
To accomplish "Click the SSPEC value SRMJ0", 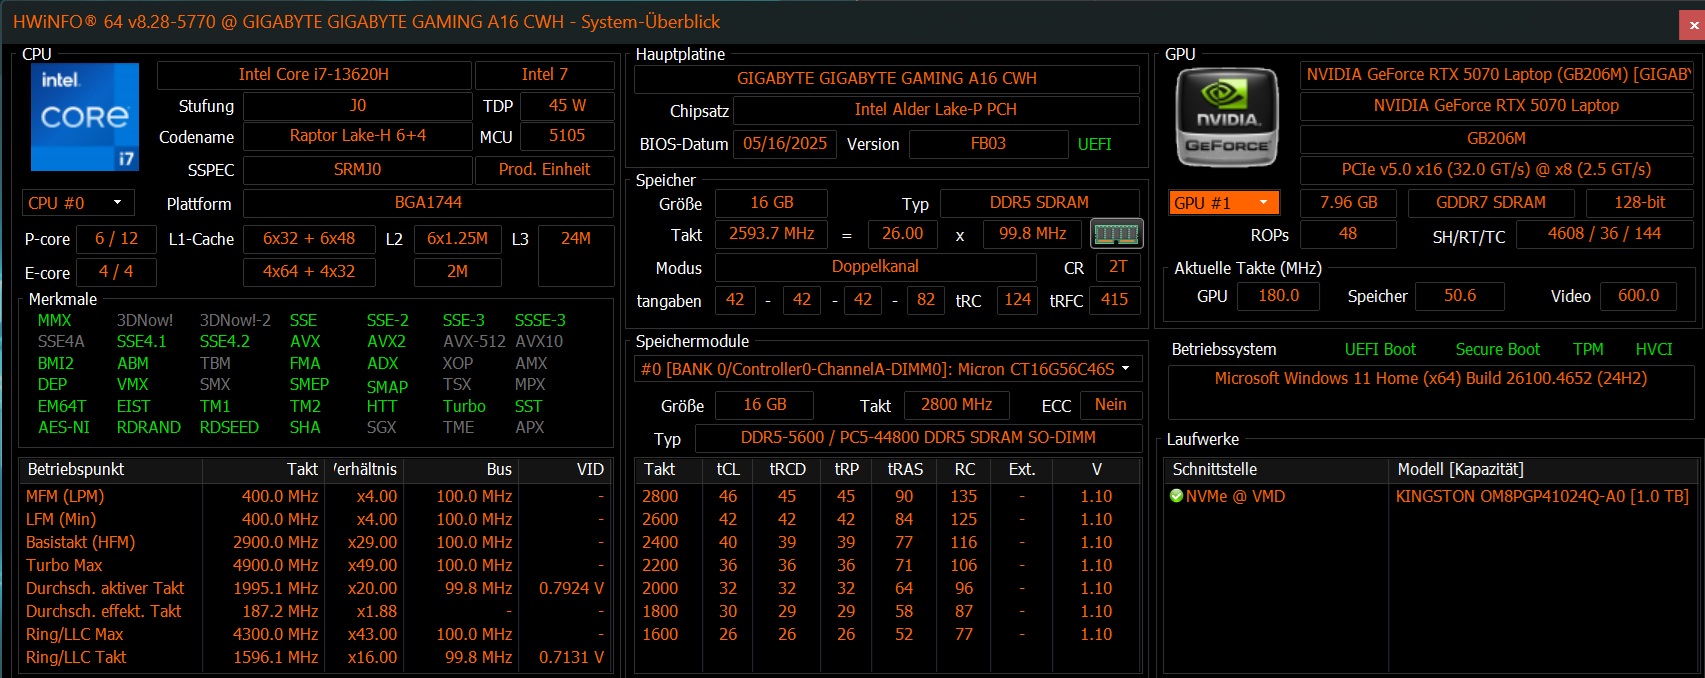I will click(358, 170).
